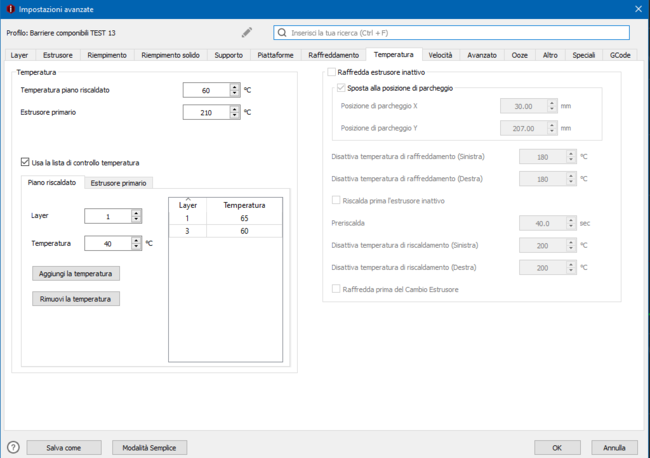Click the app icon in title bar
This screenshot has width=650, height=458.
point(9,8)
